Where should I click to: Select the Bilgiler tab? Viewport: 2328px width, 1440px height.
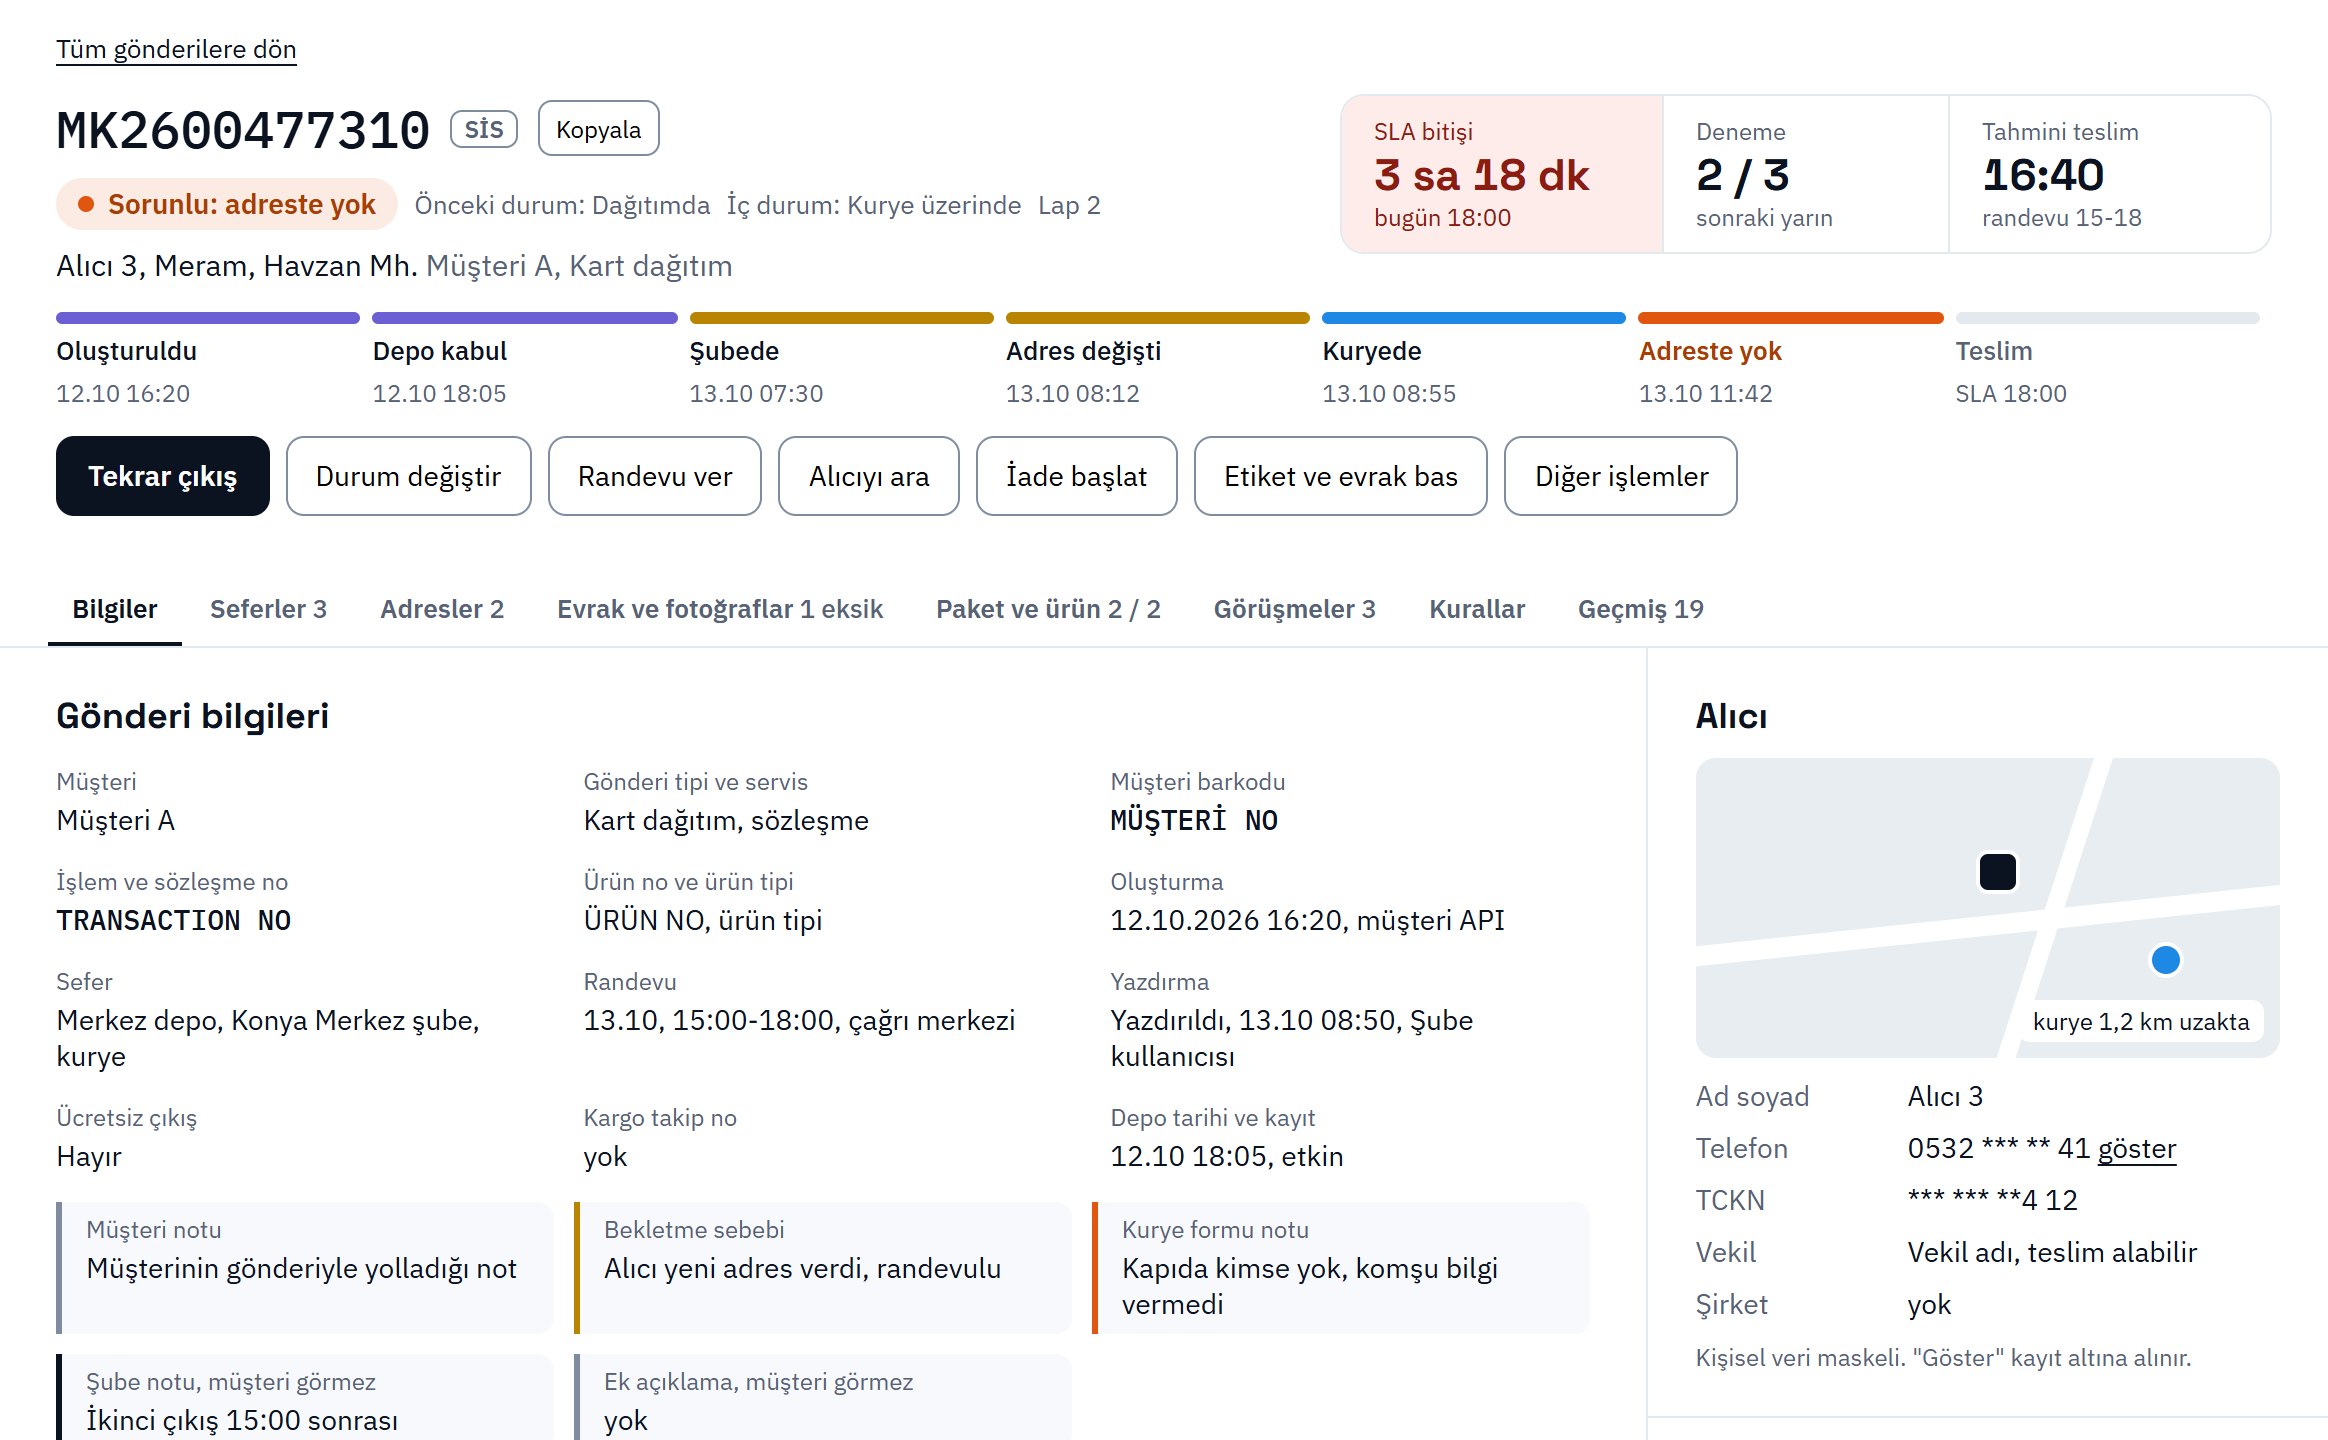115,609
